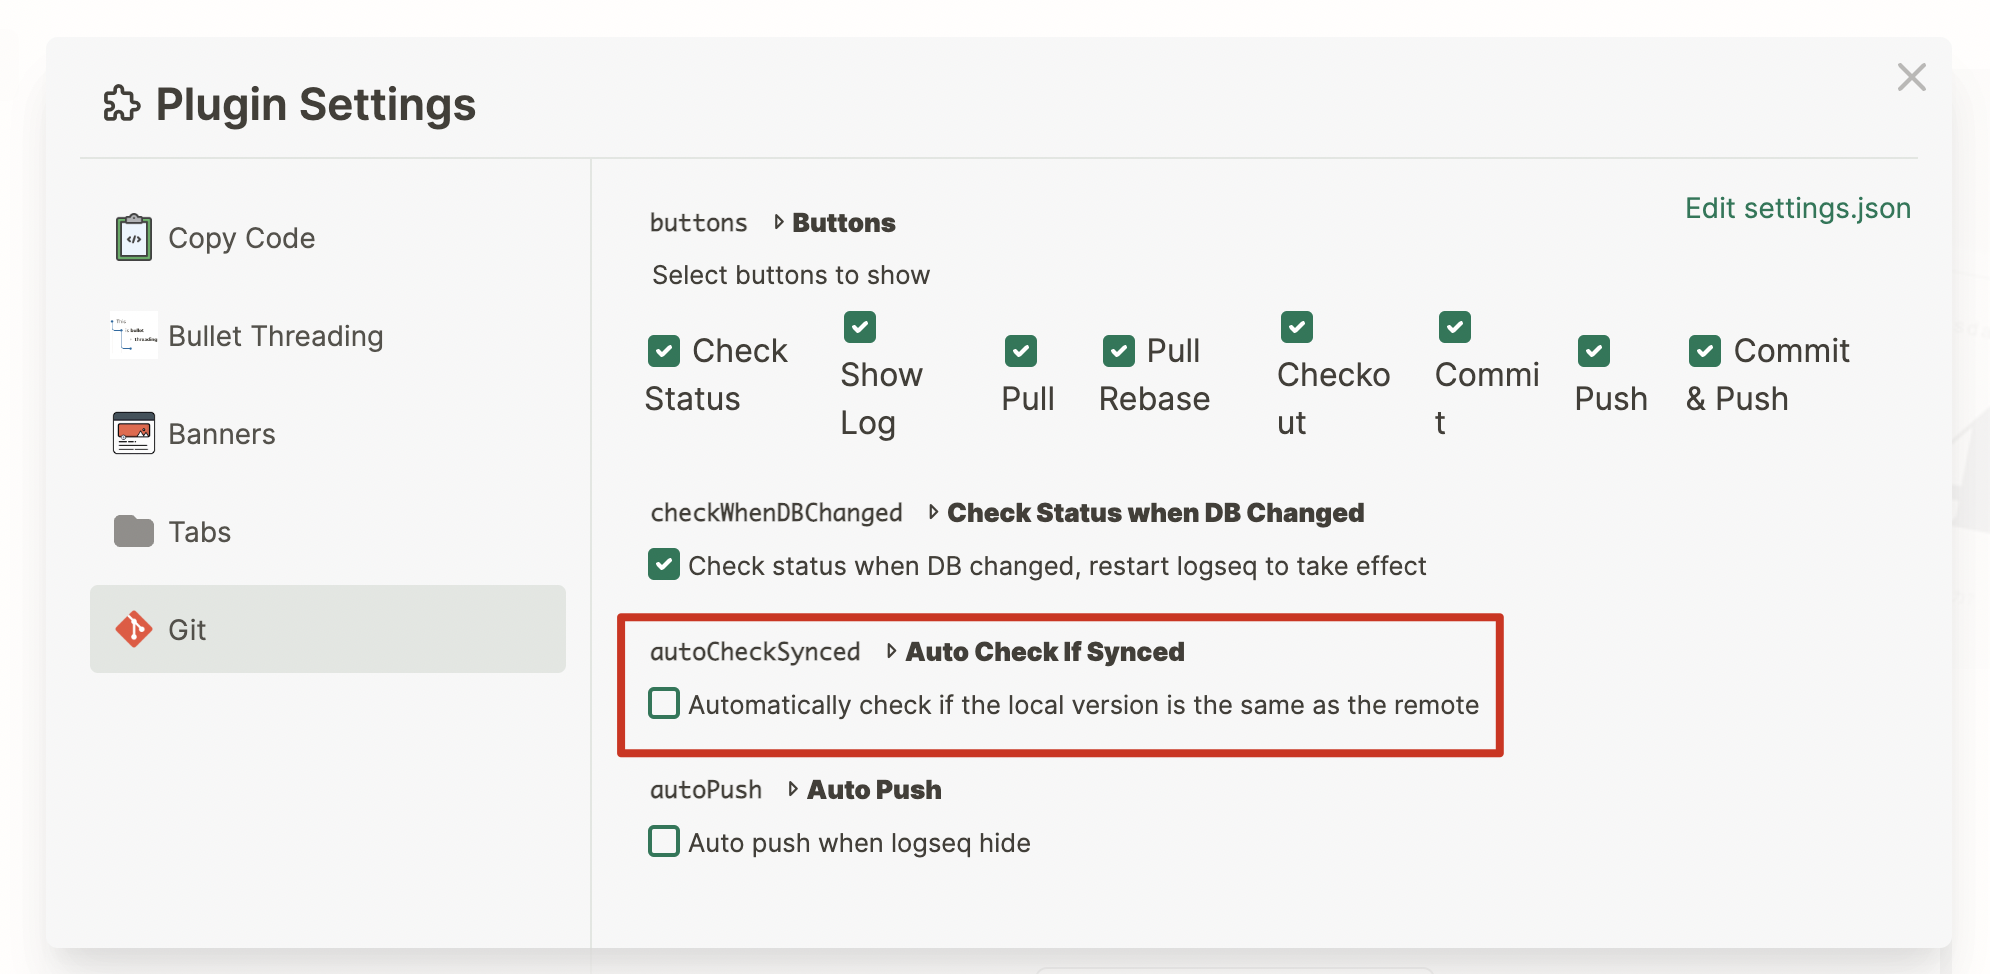Expand the Buttons disclosure triangle
Screen dimensions: 1990x974
coord(779,222)
